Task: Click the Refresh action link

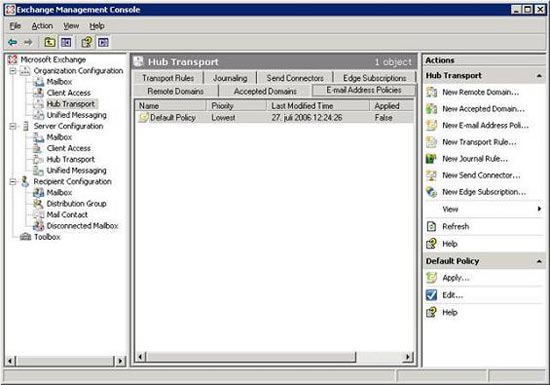Action: pos(456,226)
